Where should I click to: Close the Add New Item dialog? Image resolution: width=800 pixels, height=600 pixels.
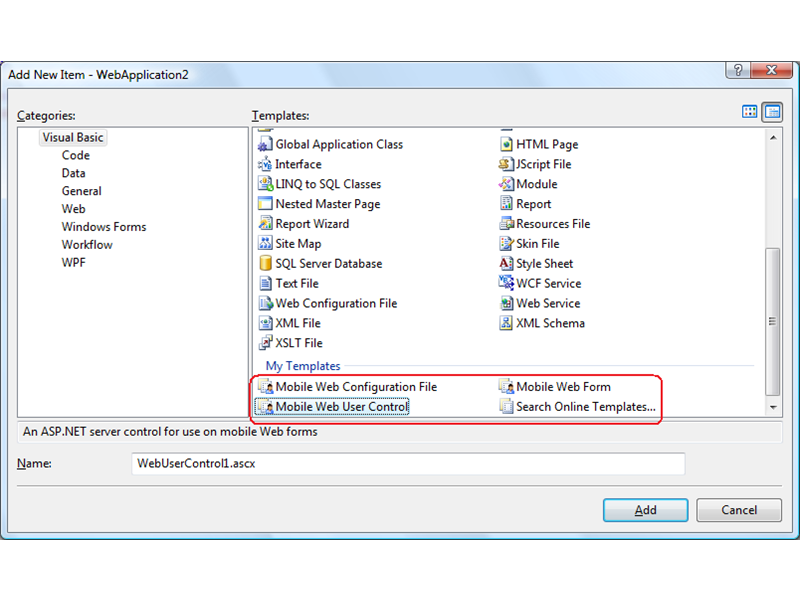coord(771,70)
